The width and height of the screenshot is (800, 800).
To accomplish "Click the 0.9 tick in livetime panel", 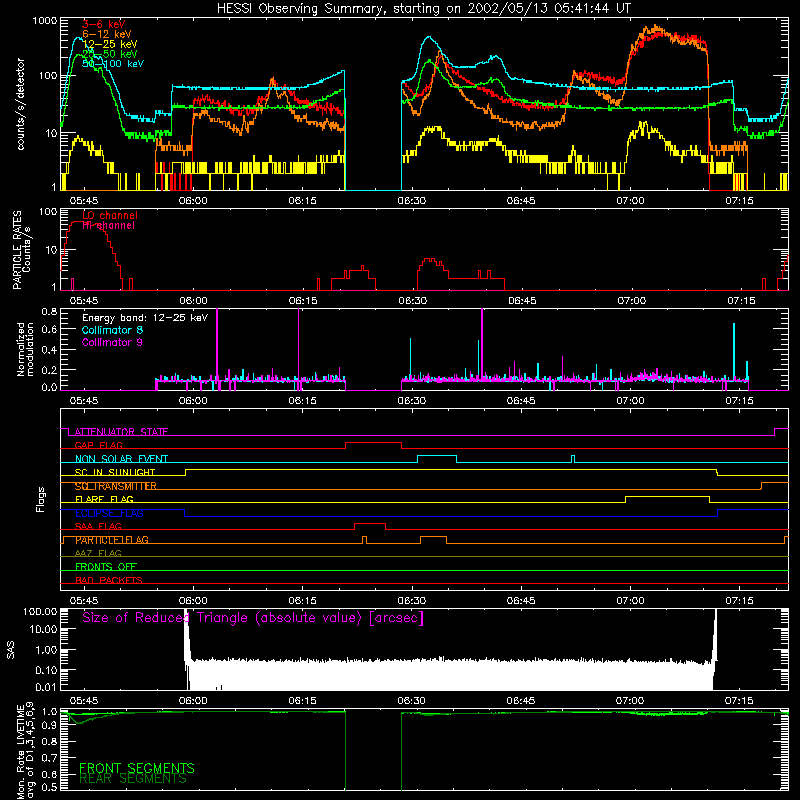I will coord(49,726).
